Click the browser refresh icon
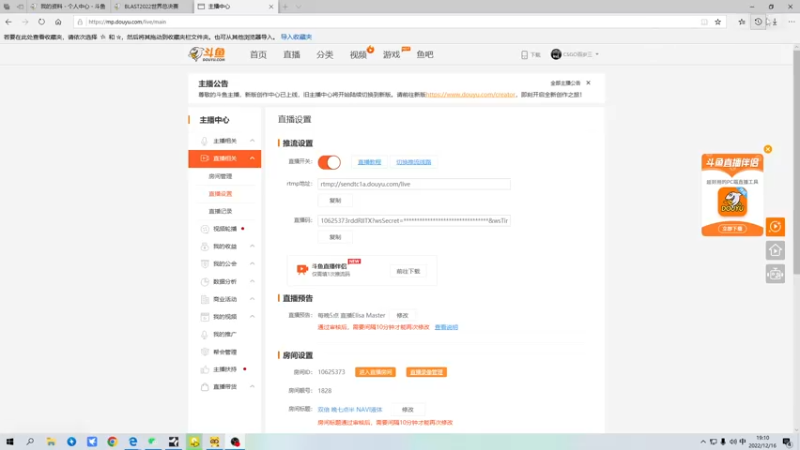This screenshot has height=450, width=800. 41,22
